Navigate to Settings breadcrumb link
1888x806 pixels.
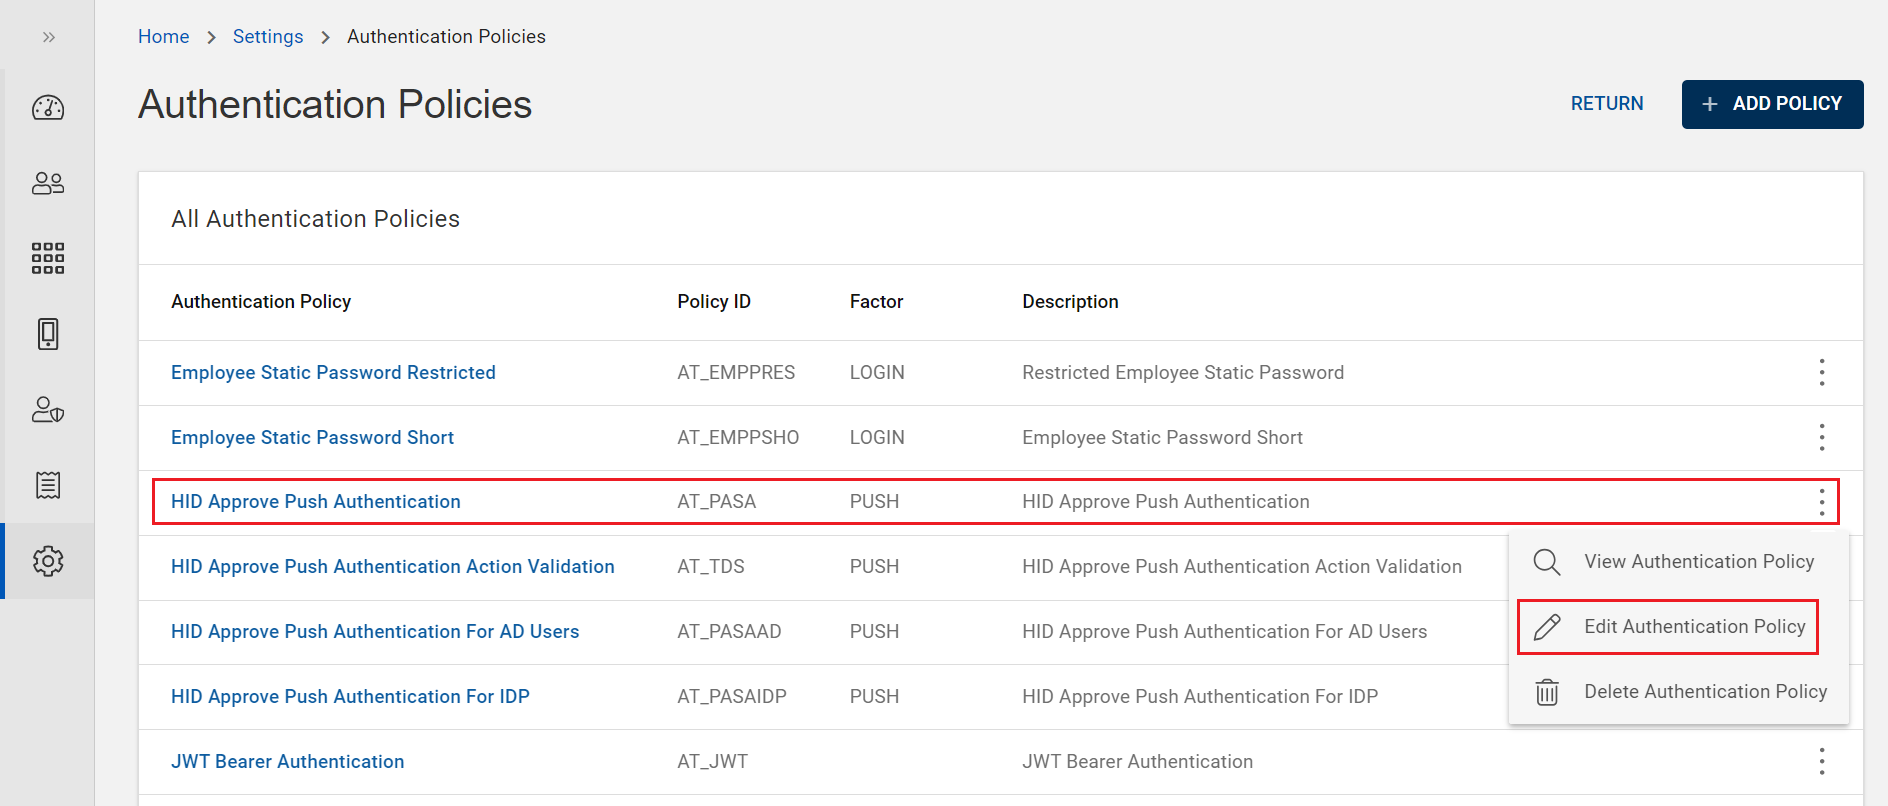point(267,37)
